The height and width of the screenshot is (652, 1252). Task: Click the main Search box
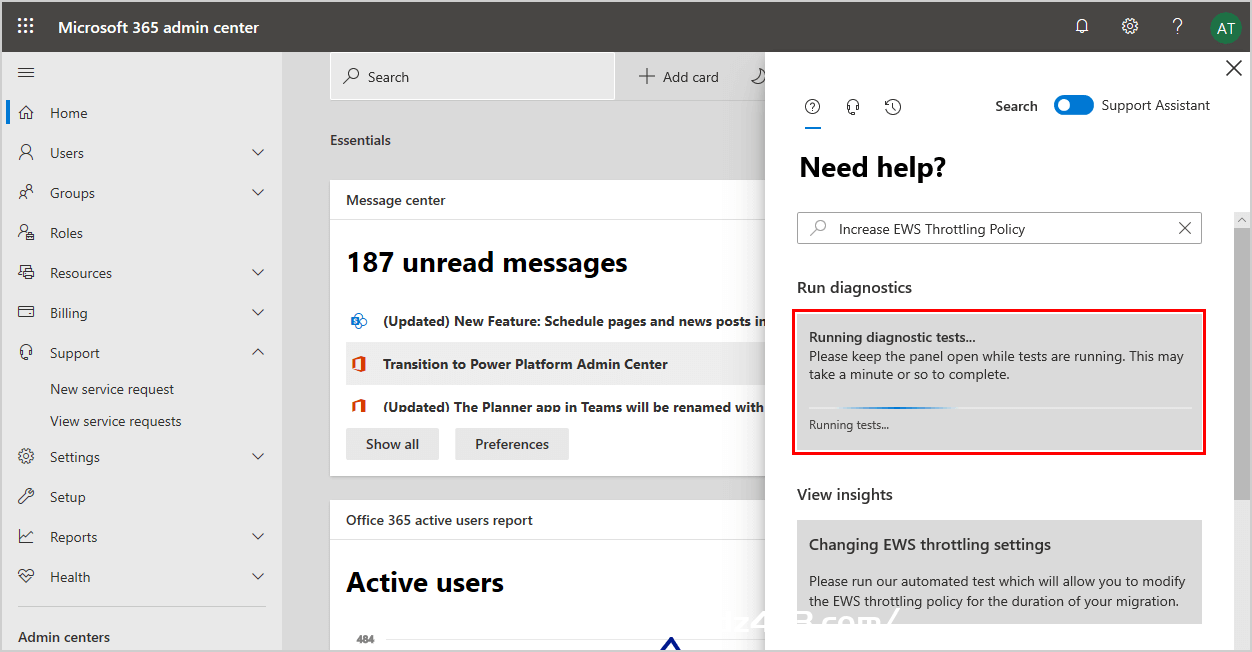(472, 77)
